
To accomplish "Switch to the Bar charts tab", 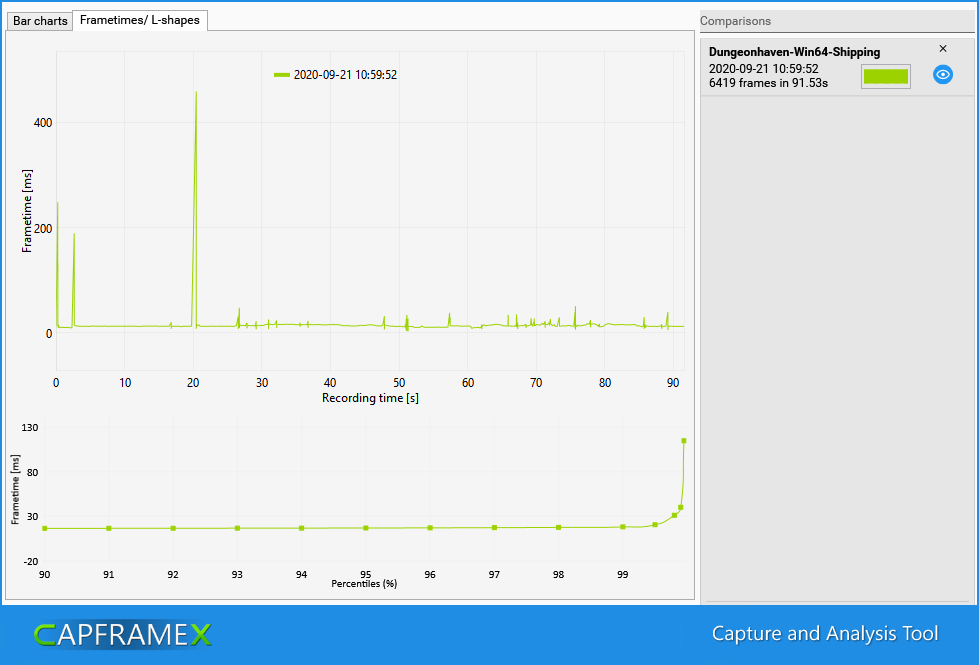I will [39, 21].
